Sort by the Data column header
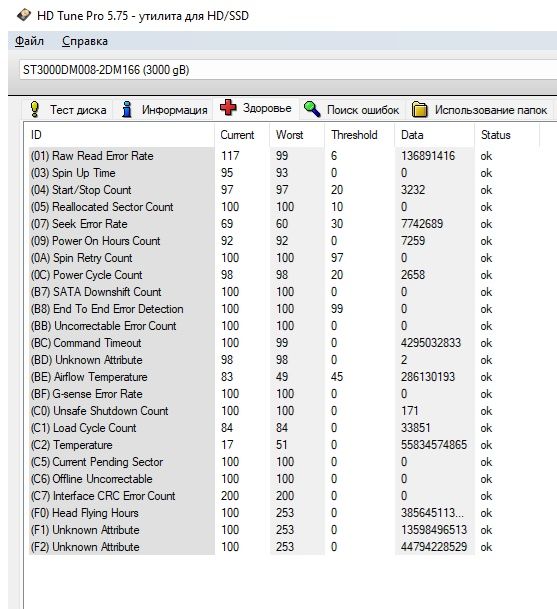The height and width of the screenshot is (609, 557). (434, 135)
